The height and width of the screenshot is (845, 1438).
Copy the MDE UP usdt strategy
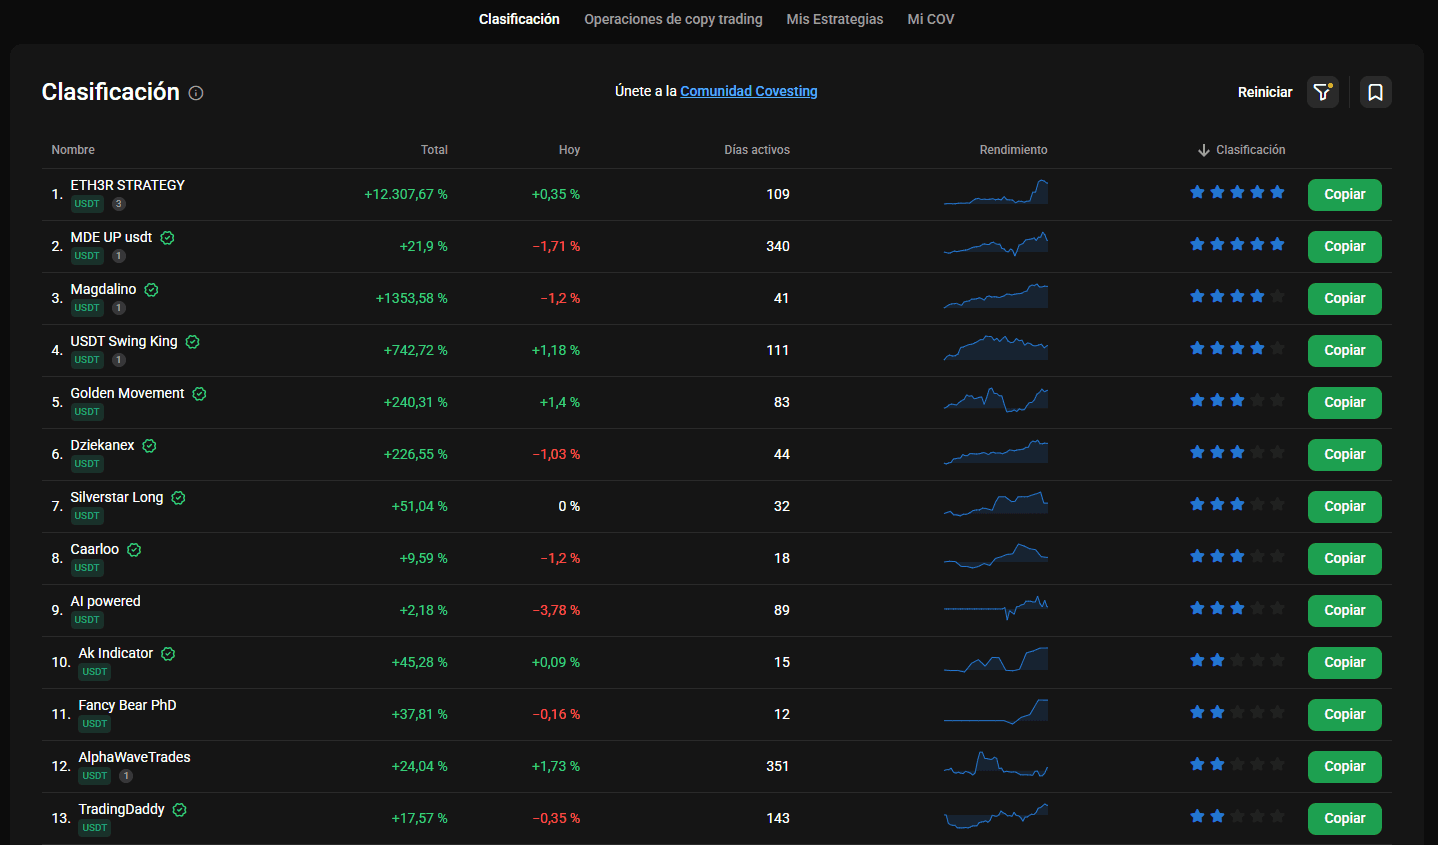(x=1345, y=247)
